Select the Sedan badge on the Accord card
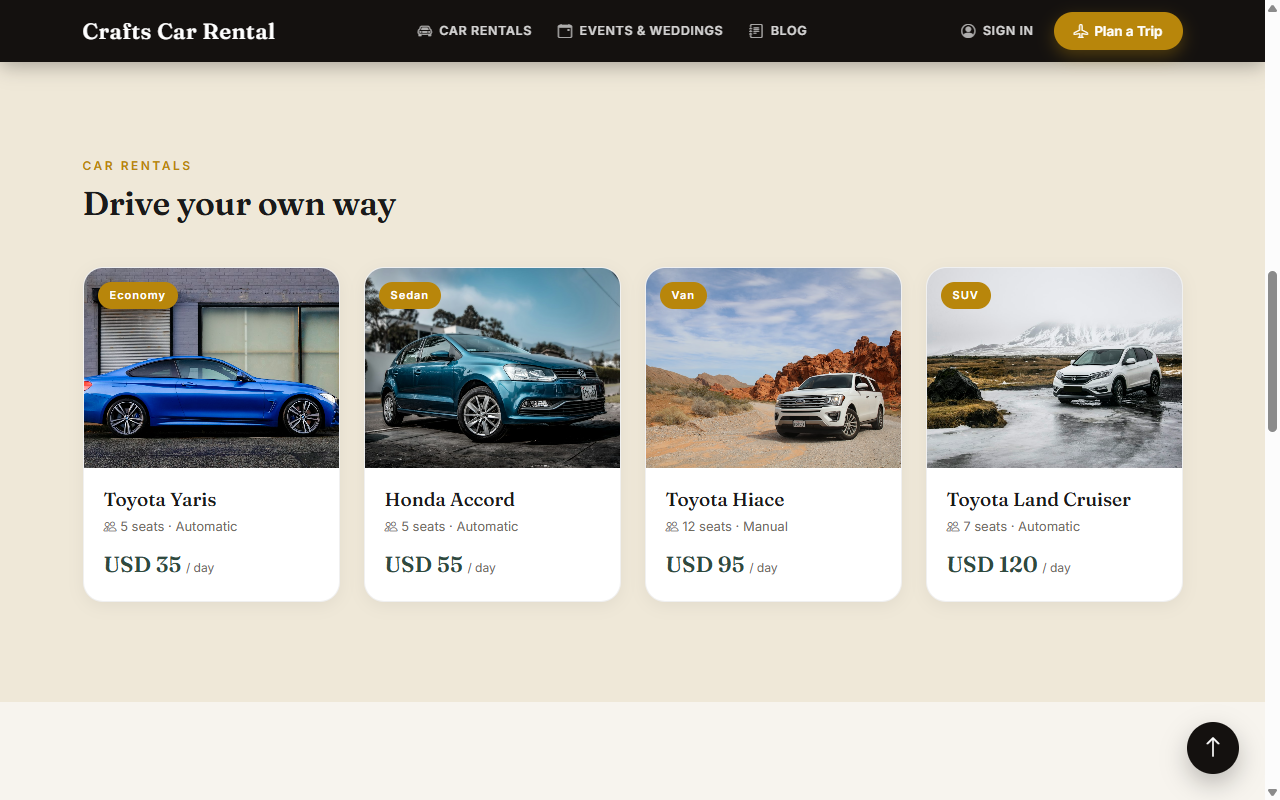 pos(409,295)
